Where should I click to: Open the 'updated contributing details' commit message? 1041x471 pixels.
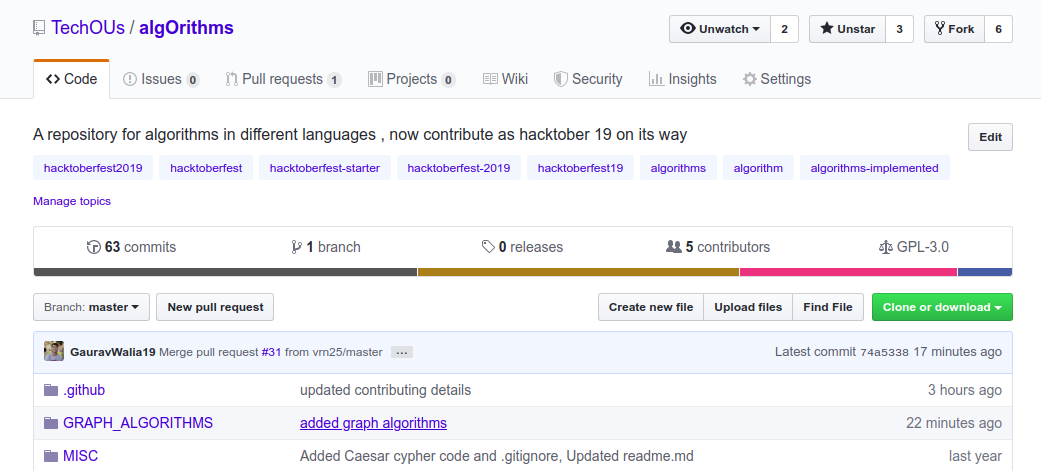point(386,390)
